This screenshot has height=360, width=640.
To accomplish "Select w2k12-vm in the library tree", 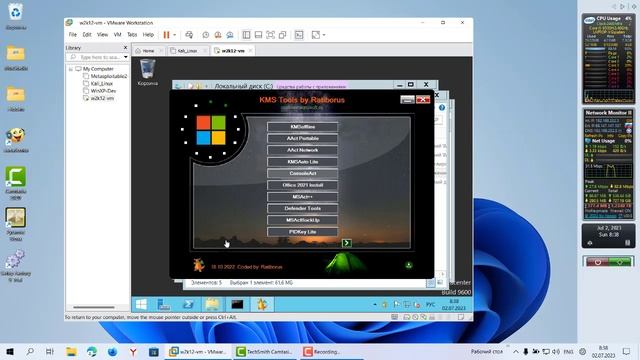I will pos(98,98).
